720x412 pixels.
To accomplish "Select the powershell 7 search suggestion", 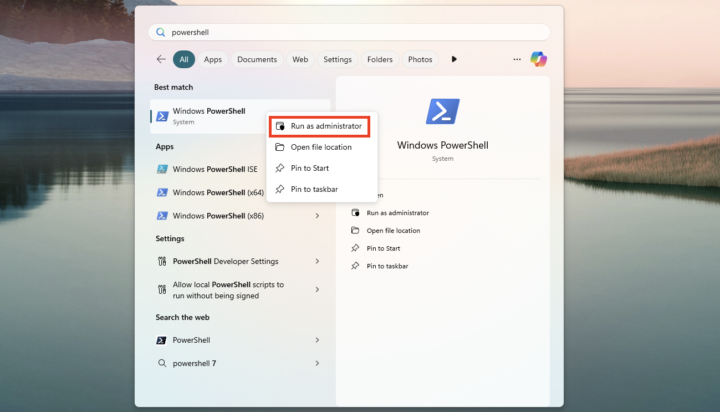I will coord(240,363).
